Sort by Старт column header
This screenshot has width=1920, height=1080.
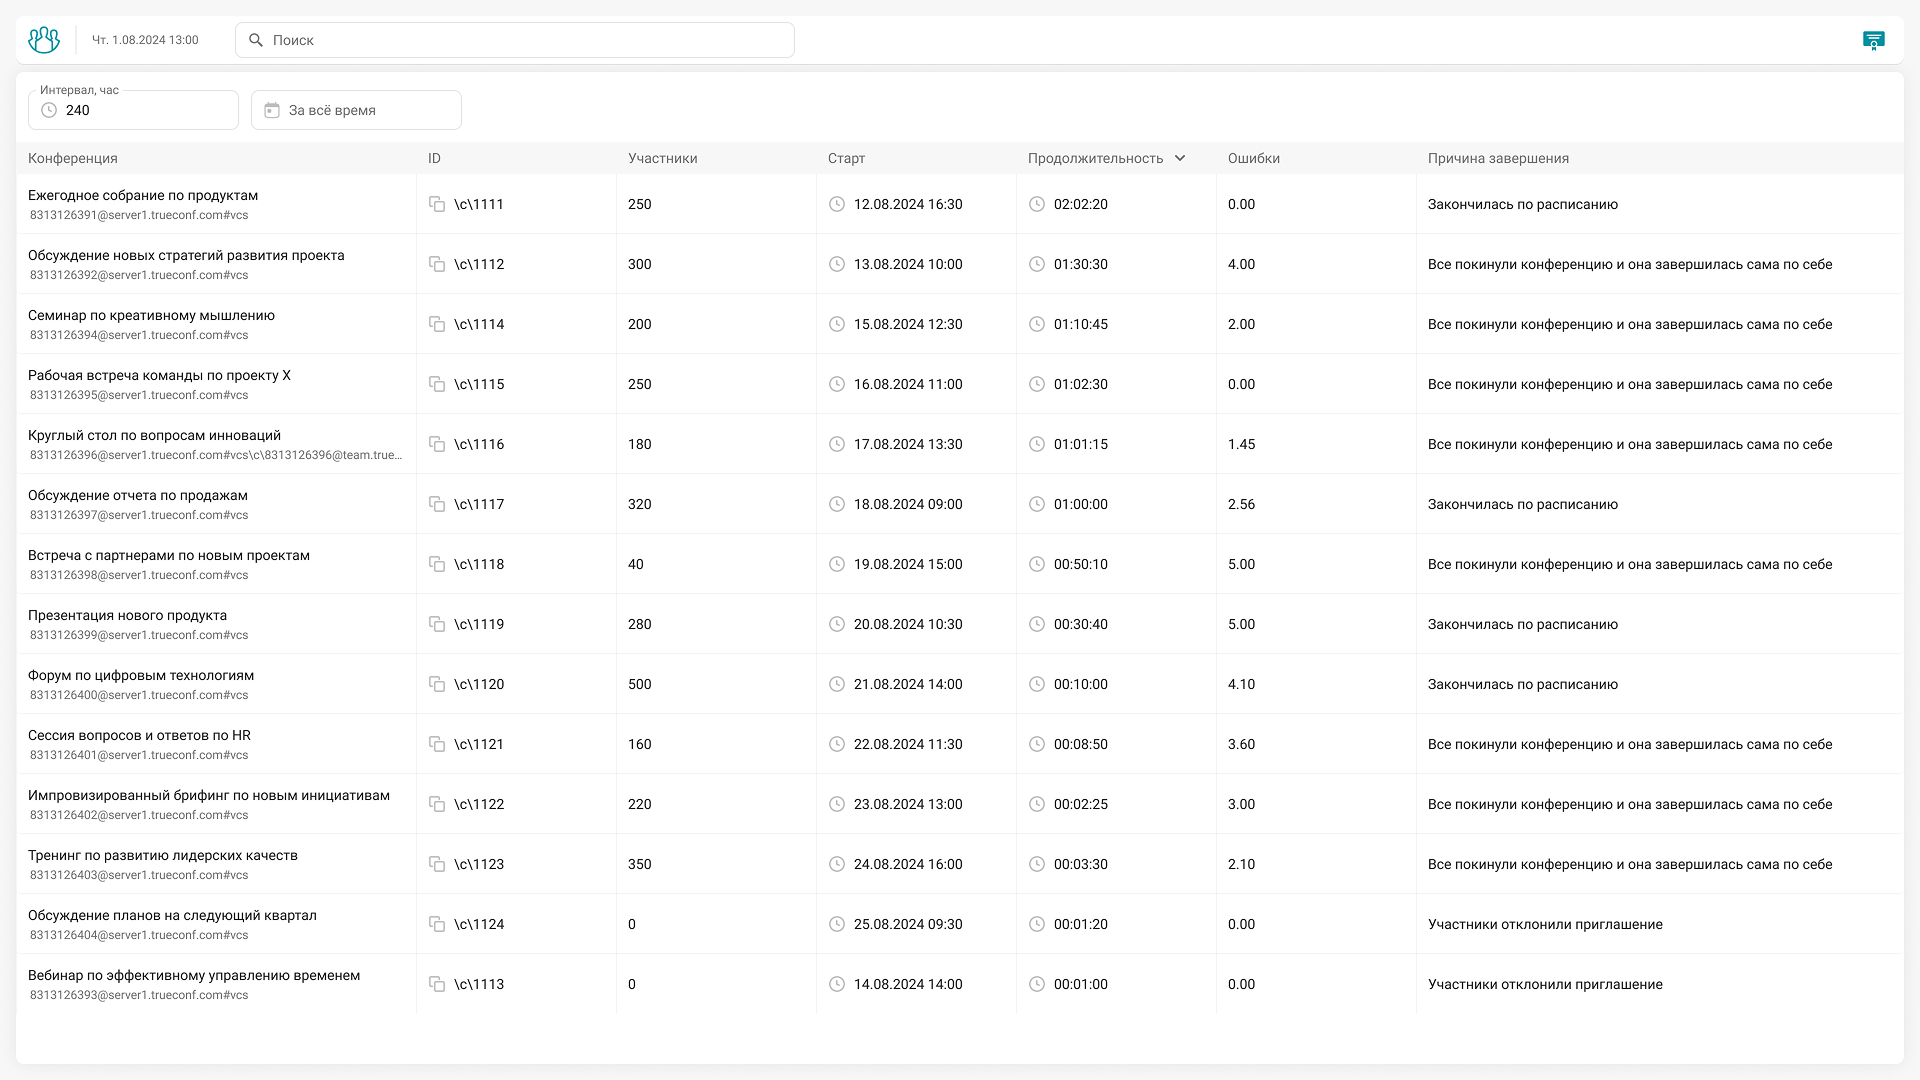click(x=846, y=158)
